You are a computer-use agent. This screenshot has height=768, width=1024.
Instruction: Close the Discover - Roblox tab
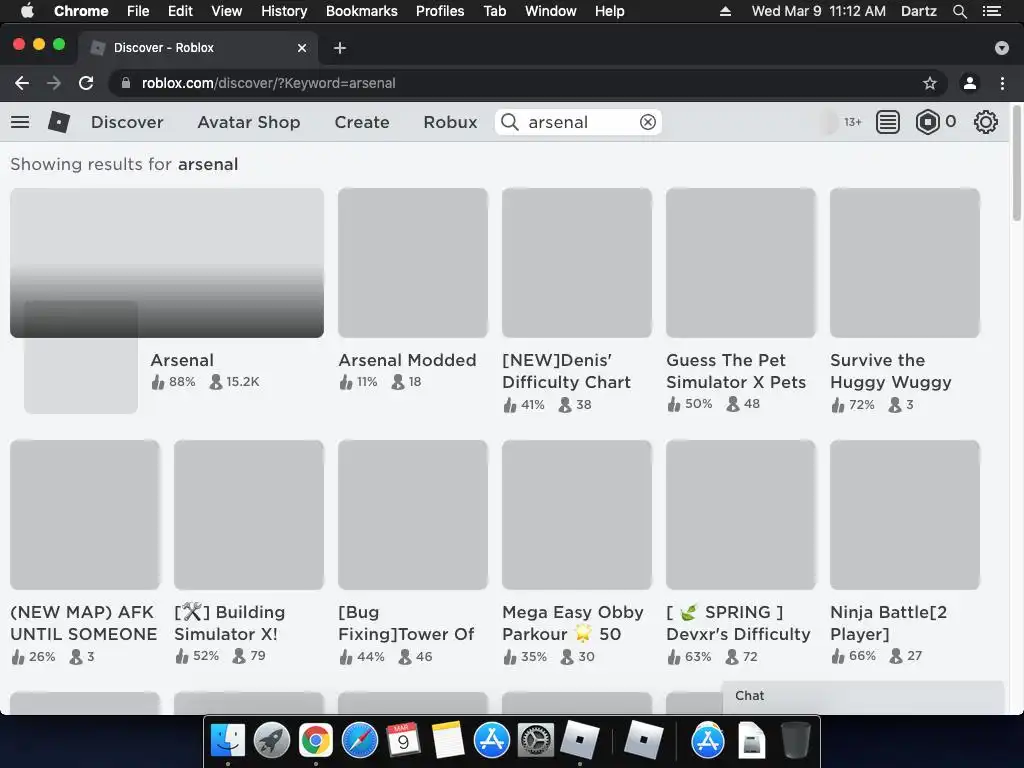302,48
